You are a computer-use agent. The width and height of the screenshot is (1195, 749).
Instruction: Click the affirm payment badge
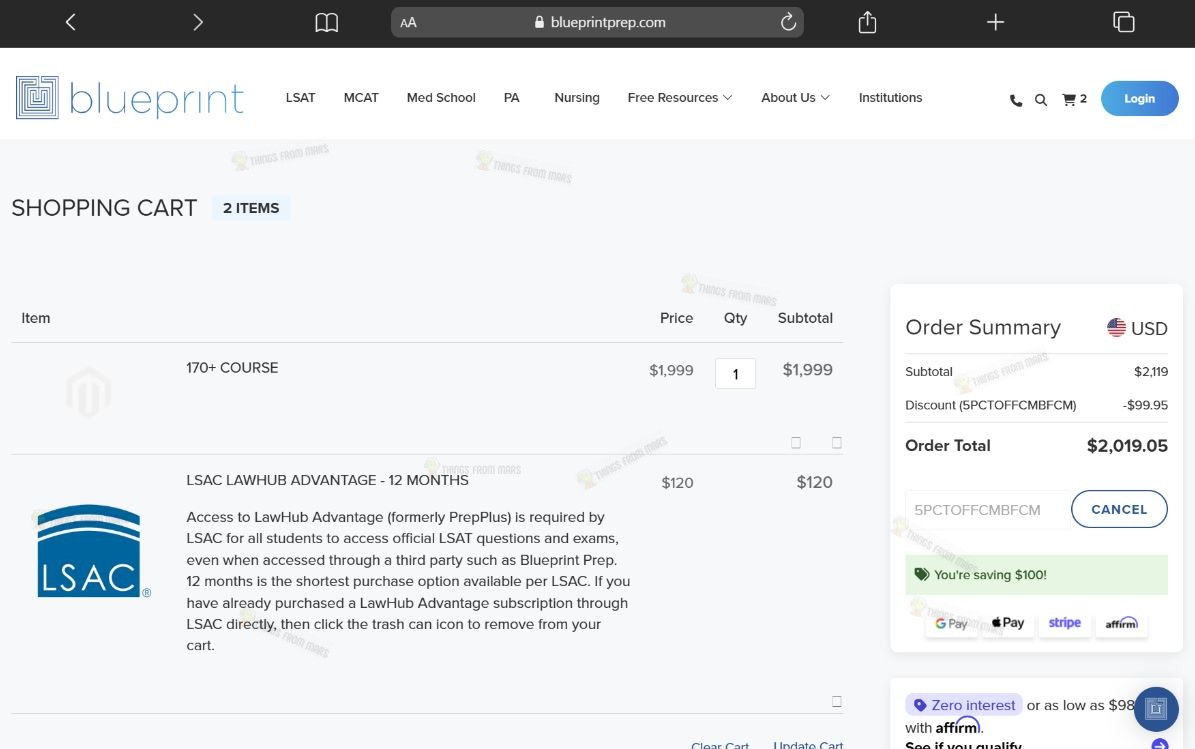pyautogui.click(x=1121, y=623)
